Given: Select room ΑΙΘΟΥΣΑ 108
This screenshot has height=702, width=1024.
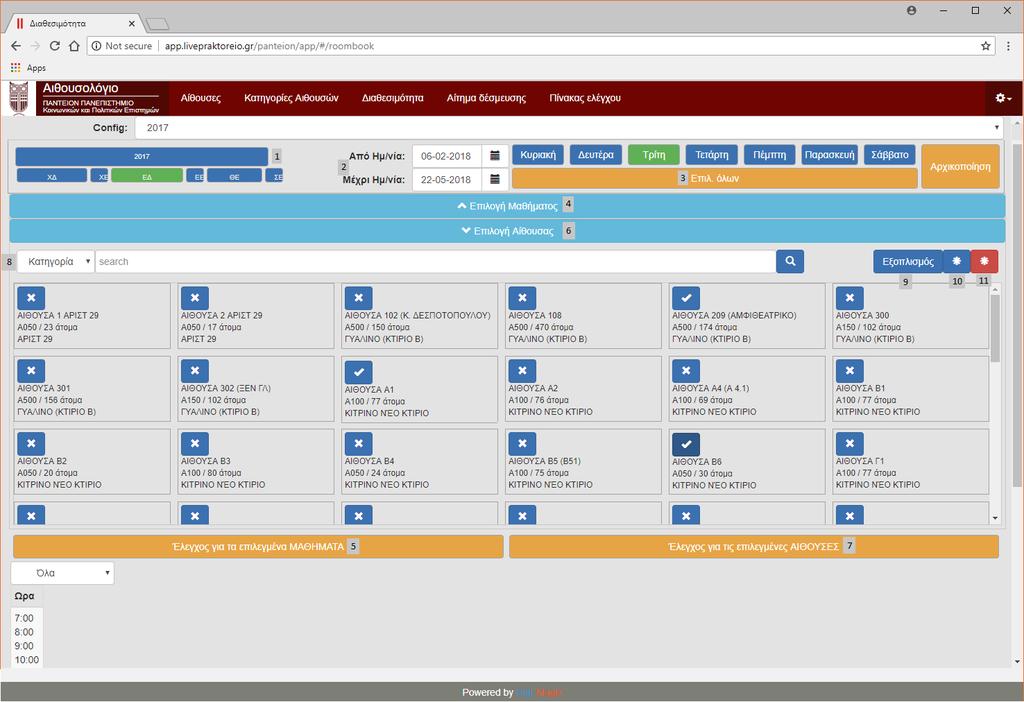Looking at the screenshot, I should pos(522,298).
